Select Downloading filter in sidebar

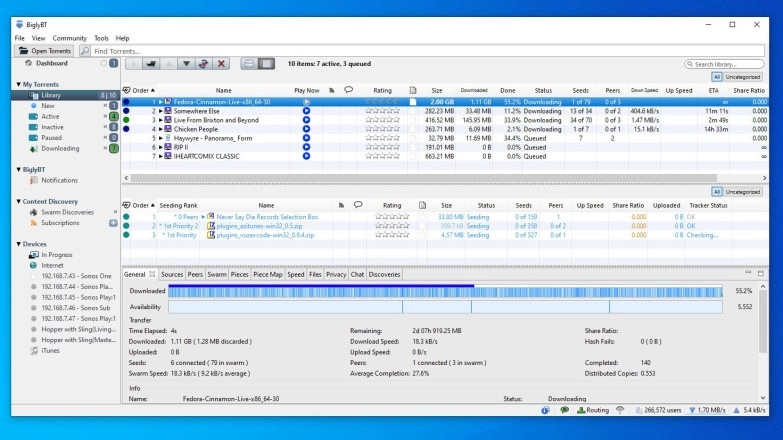point(60,148)
